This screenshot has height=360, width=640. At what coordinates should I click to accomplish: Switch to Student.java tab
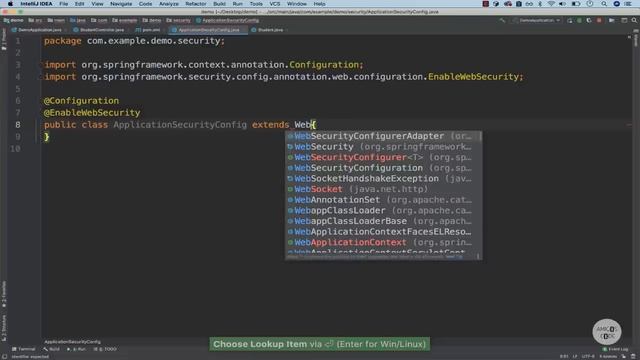pyautogui.click(x=267, y=30)
